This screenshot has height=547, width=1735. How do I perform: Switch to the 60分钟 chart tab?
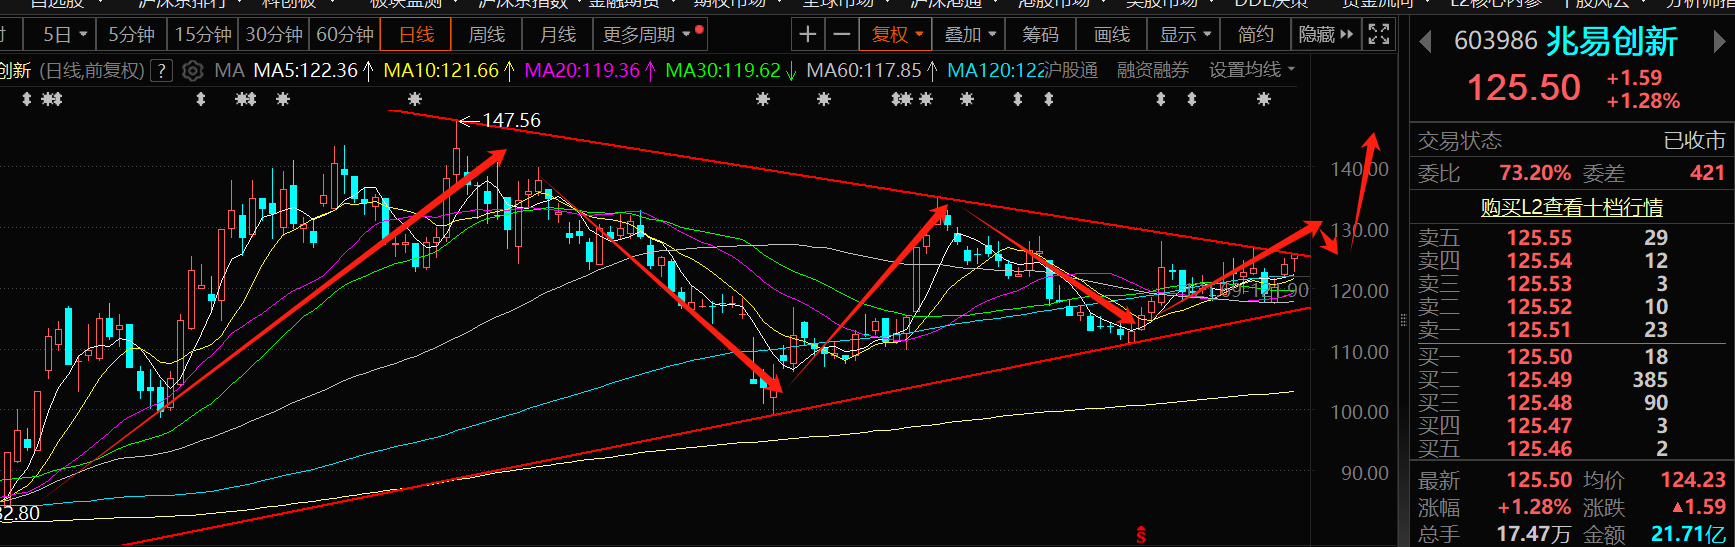point(344,35)
